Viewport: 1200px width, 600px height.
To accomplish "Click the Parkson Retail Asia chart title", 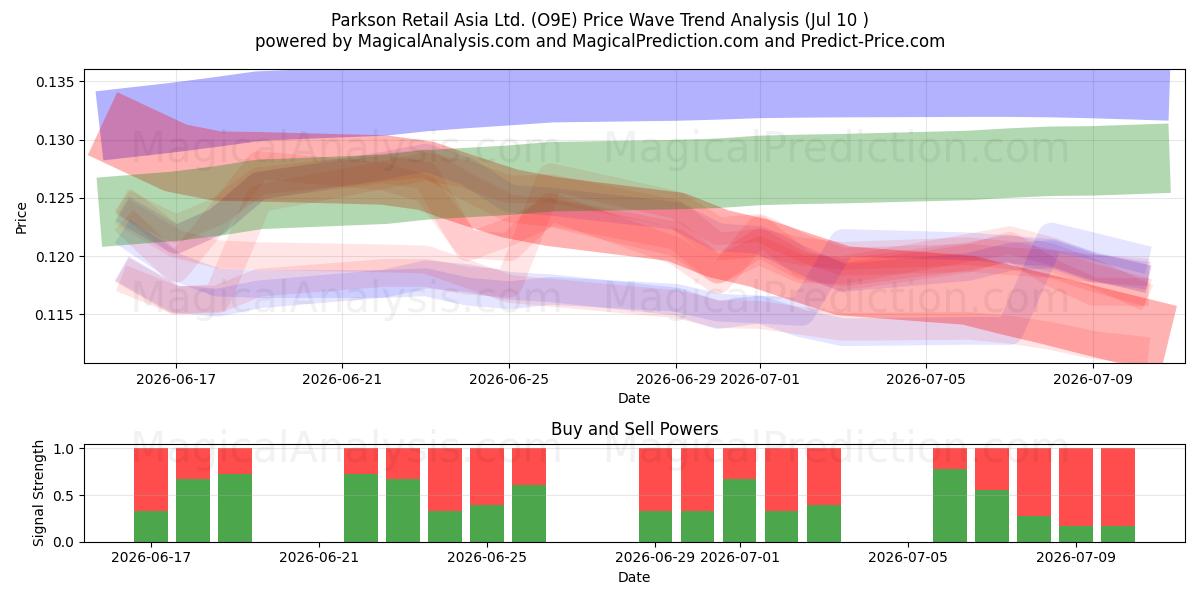I will coord(599,20).
